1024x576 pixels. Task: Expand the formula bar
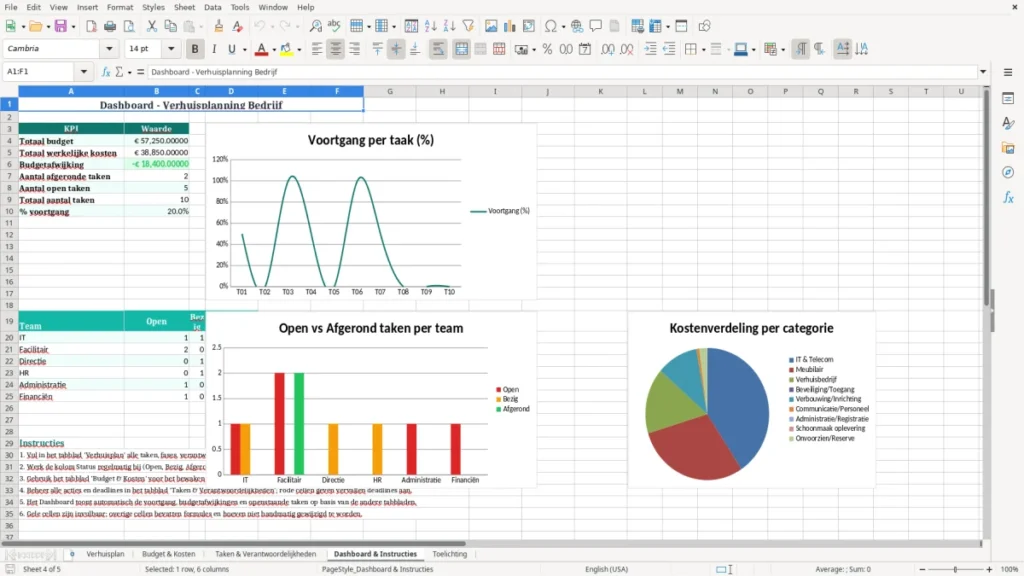pyautogui.click(x=983, y=72)
